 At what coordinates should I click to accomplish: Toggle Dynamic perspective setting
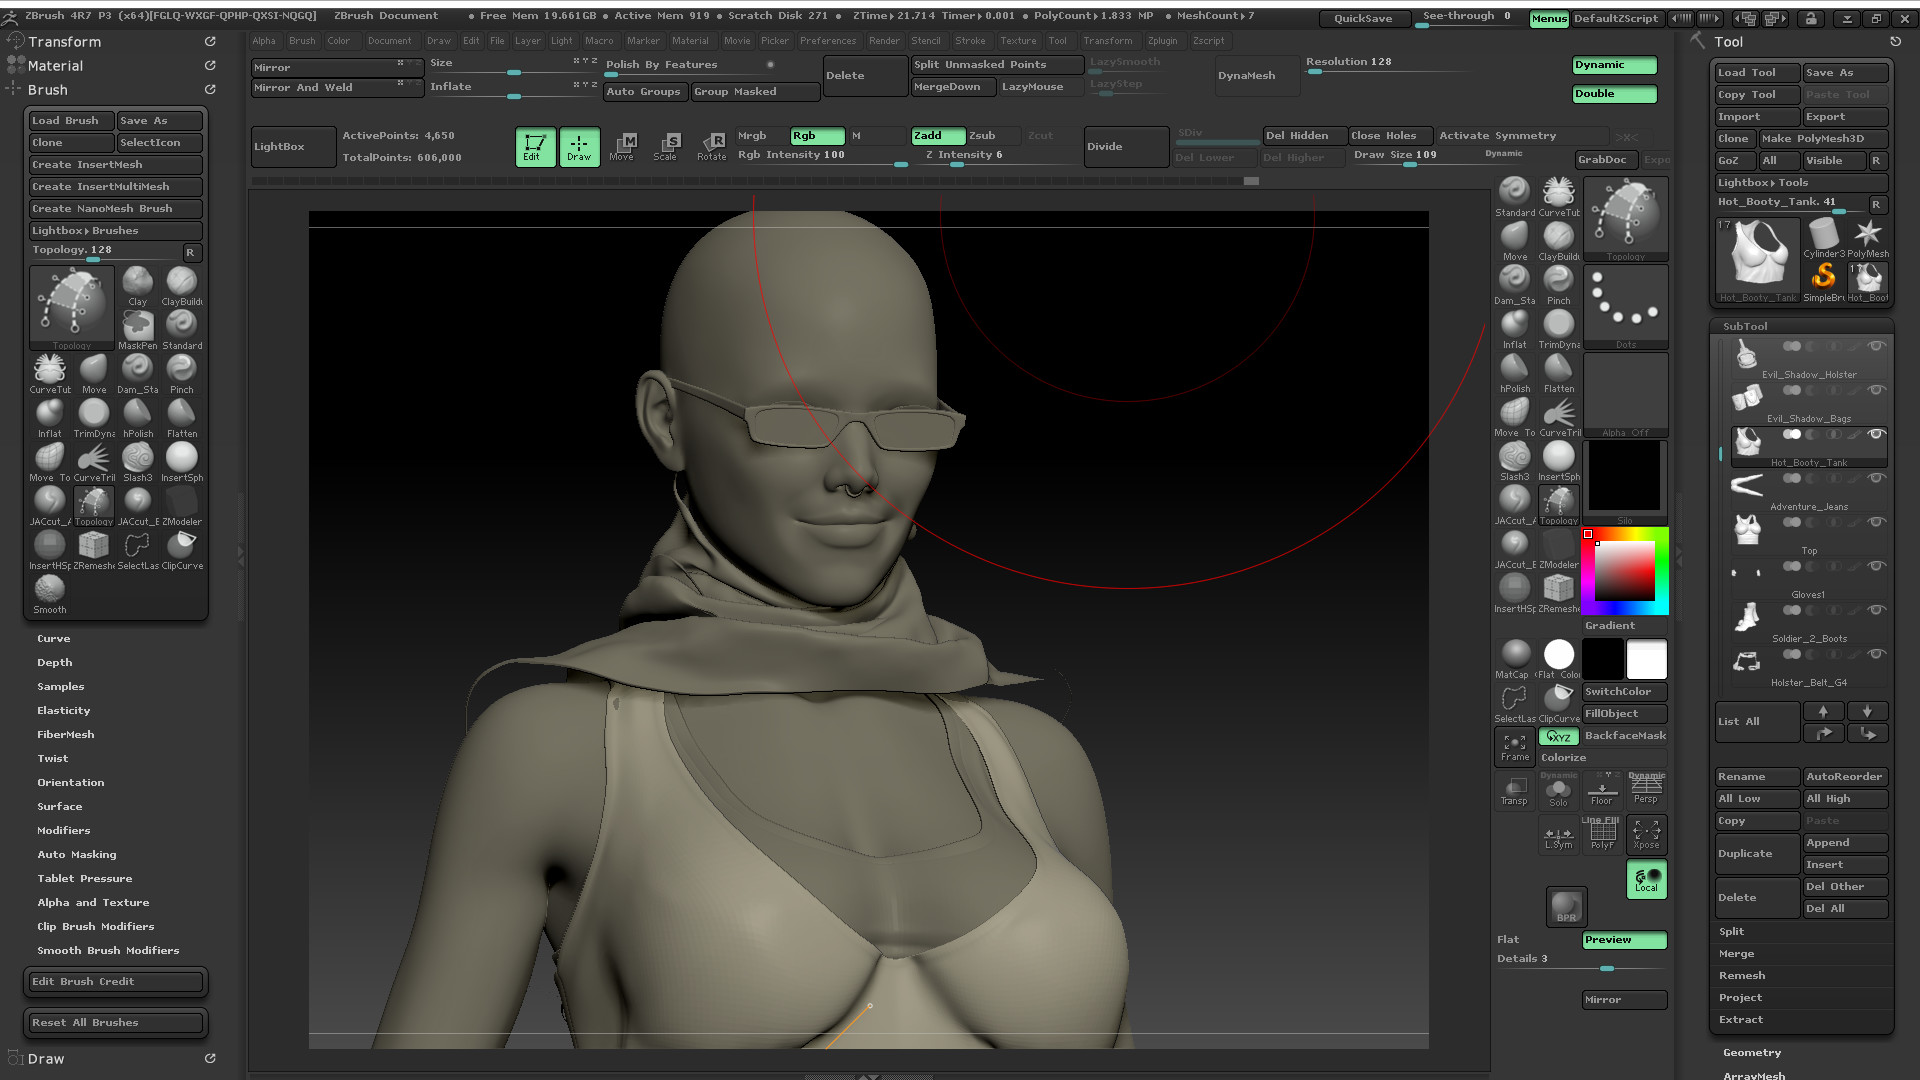coord(1614,65)
